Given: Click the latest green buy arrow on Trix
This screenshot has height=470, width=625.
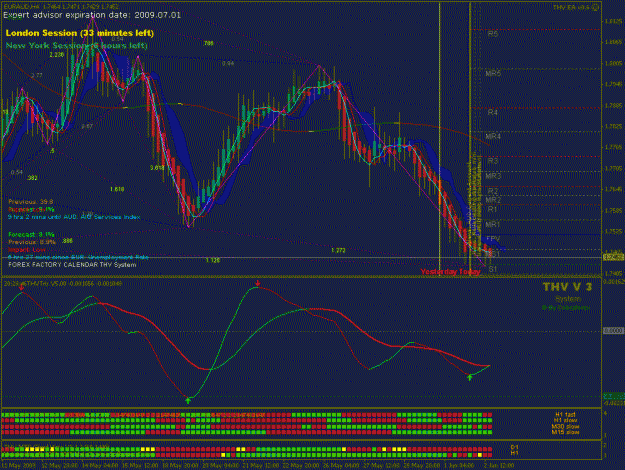Looking at the screenshot, I should (x=470, y=377).
